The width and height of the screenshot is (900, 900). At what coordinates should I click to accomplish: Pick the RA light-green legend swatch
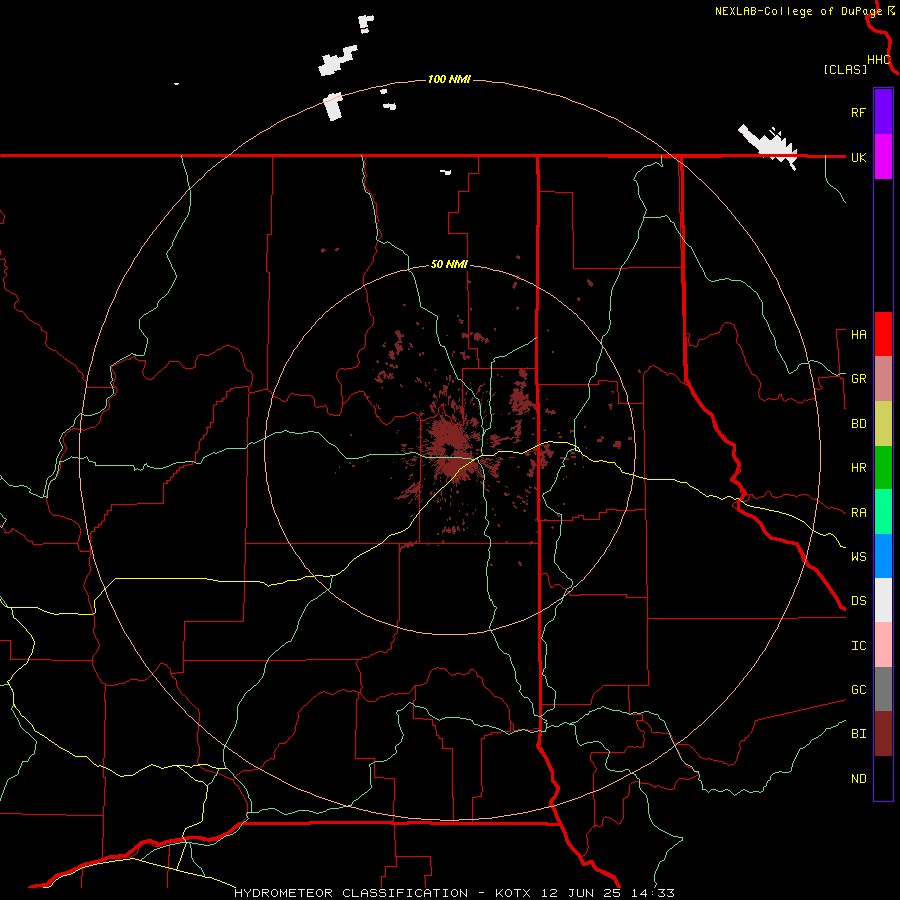(883, 512)
